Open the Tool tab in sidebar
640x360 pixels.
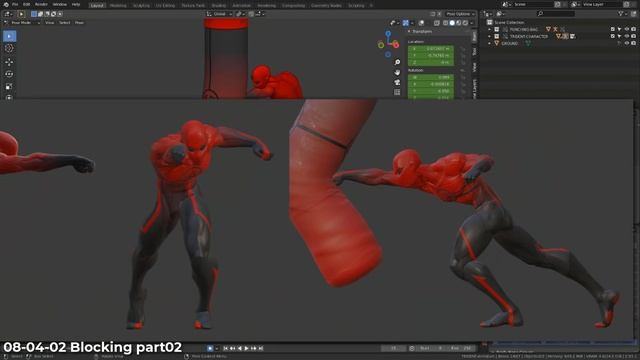[474, 51]
